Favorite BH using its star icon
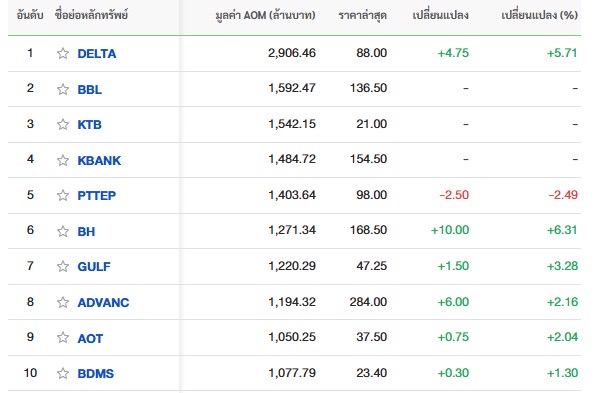The height and width of the screenshot is (393, 596). point(63,231)
